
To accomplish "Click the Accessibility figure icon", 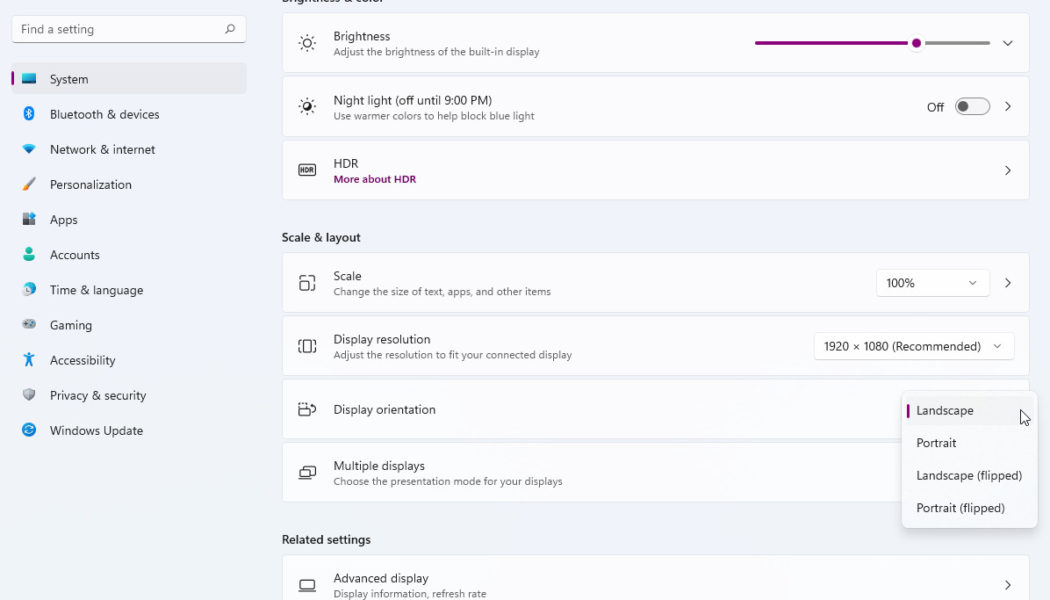I will pyautogui.click(x=29, y=360).
